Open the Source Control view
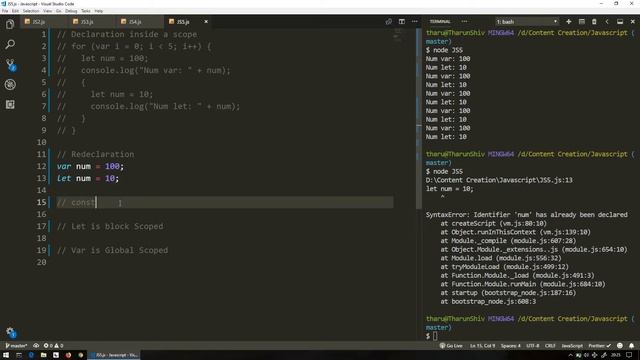The width and height of the screenshot is (640, 360). pos(10,64)
